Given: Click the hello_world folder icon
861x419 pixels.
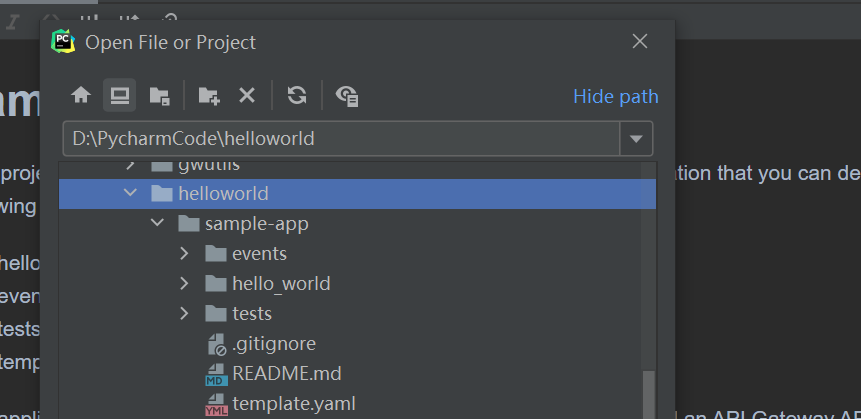Looking at the screenshot, I should pyautogui.click(x=216, y=284).
